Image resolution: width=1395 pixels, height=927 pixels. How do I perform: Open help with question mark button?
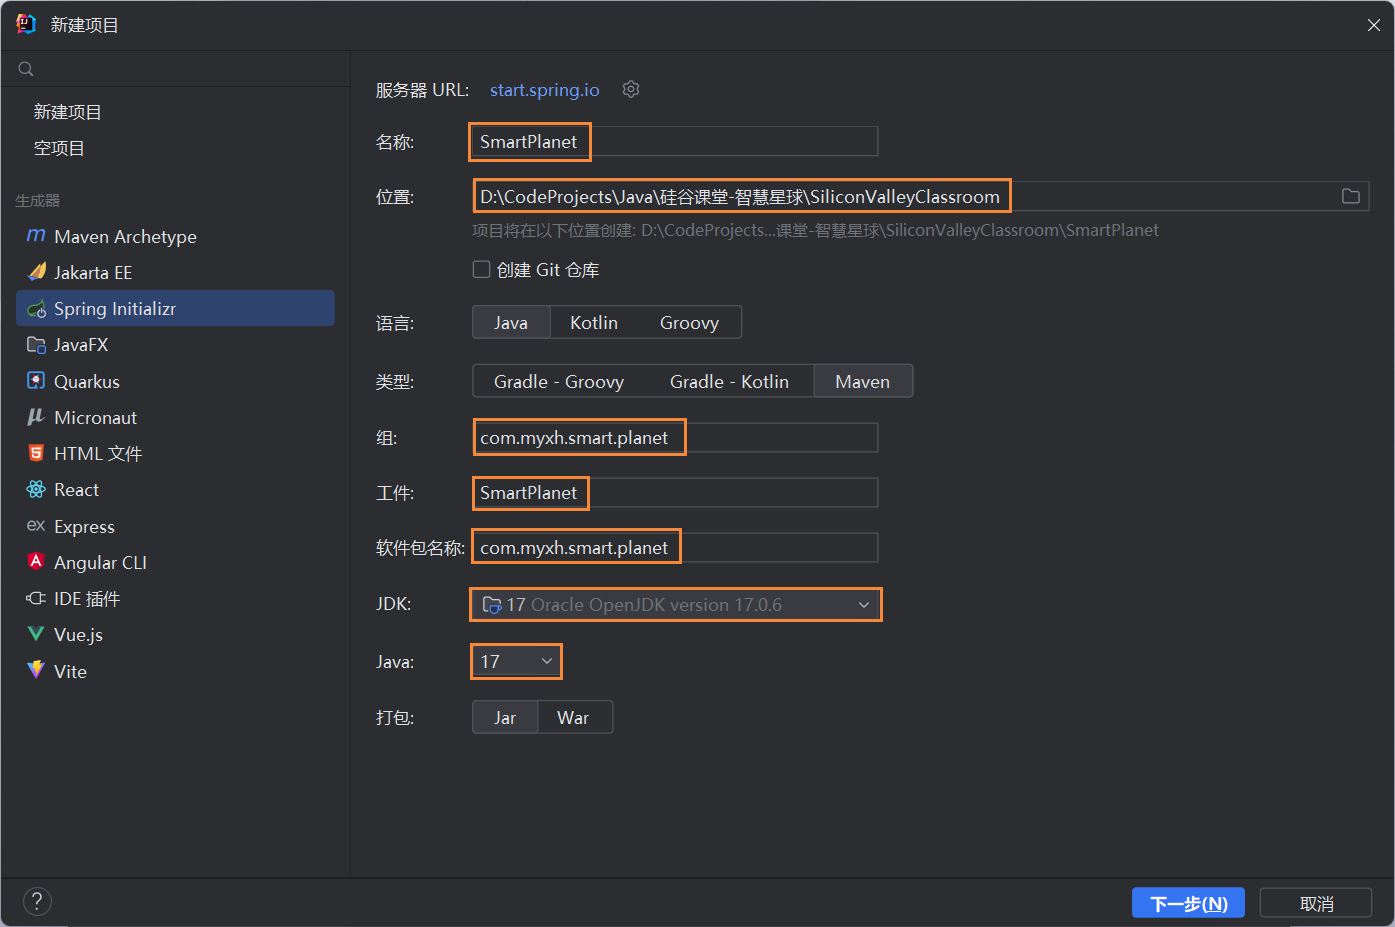[37, 902]
